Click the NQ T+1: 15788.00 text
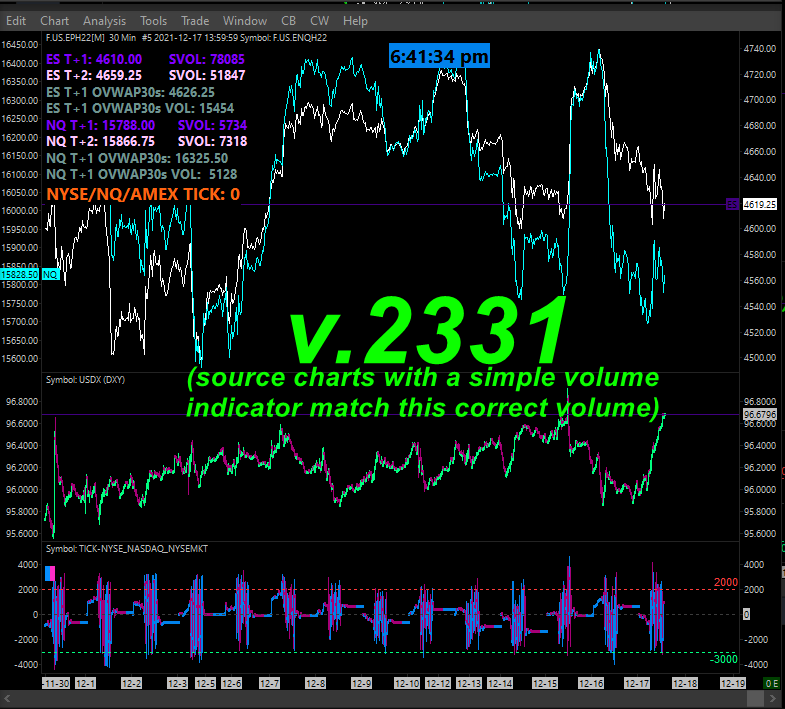 pos(101,126)
